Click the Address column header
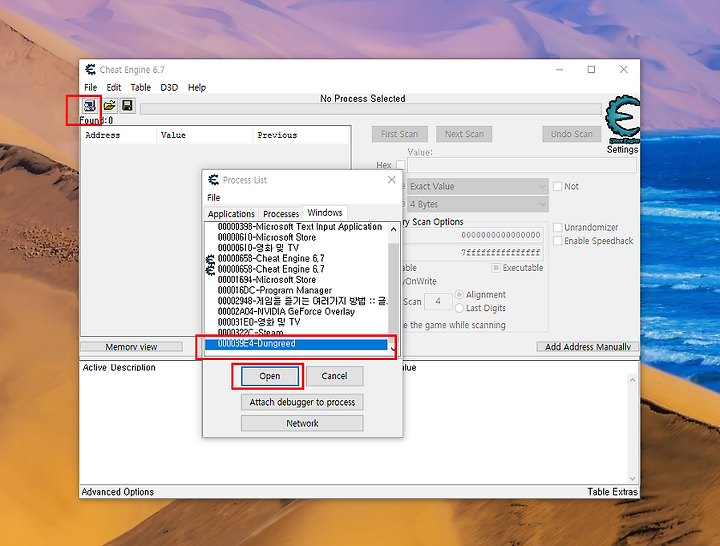Viewport: 720px width, 546px height. (119, 135)
